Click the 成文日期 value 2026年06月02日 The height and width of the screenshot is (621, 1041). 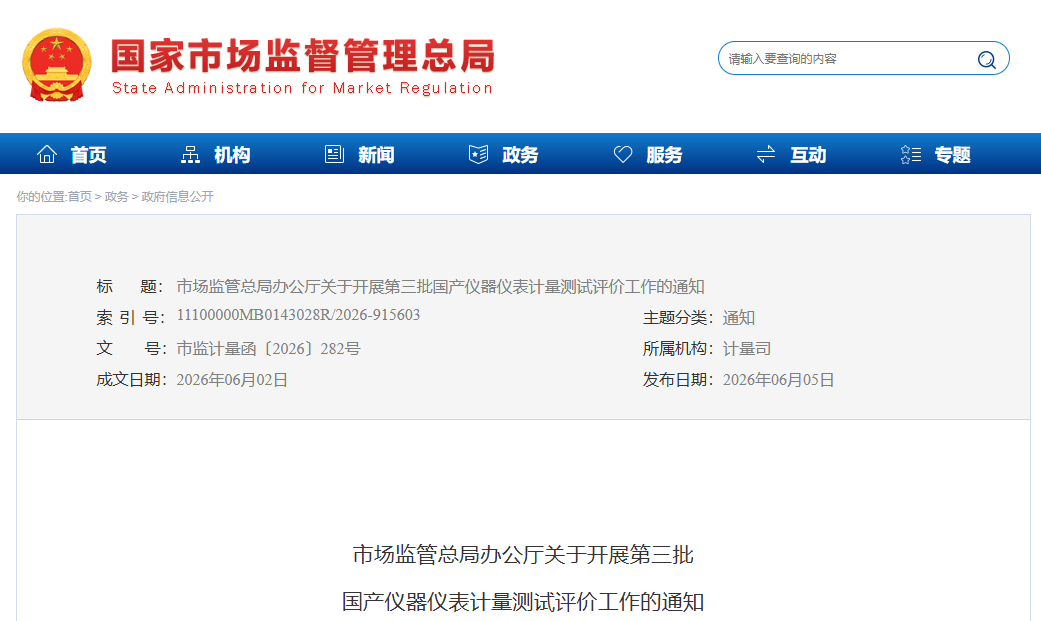click(232, 380)
